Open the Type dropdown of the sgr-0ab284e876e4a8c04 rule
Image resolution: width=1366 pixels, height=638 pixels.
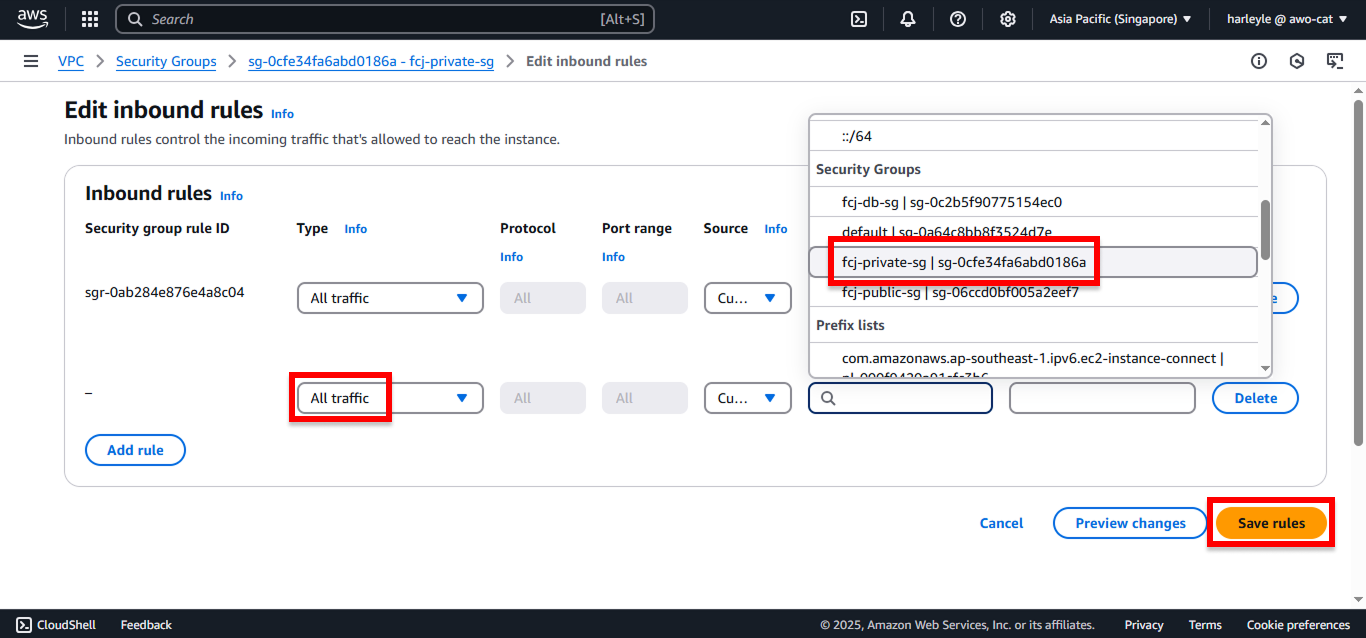click(x=390, y=298)
